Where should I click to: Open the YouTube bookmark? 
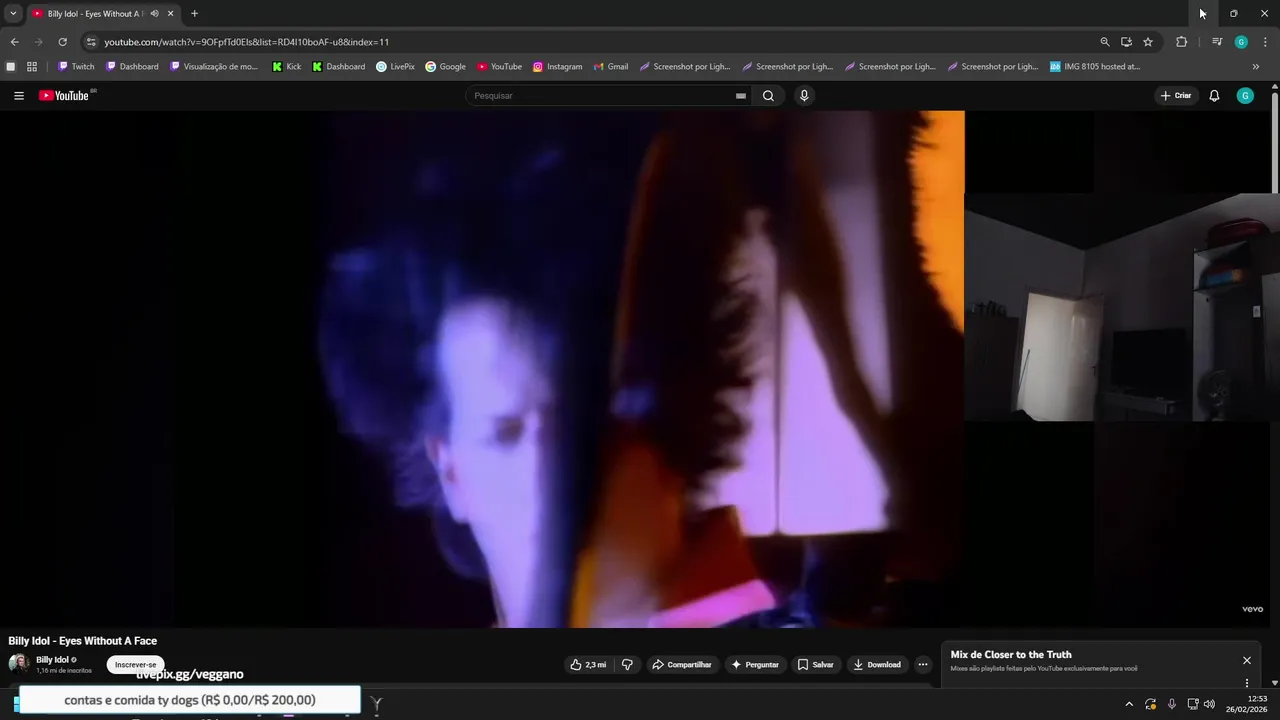point(499,67)
